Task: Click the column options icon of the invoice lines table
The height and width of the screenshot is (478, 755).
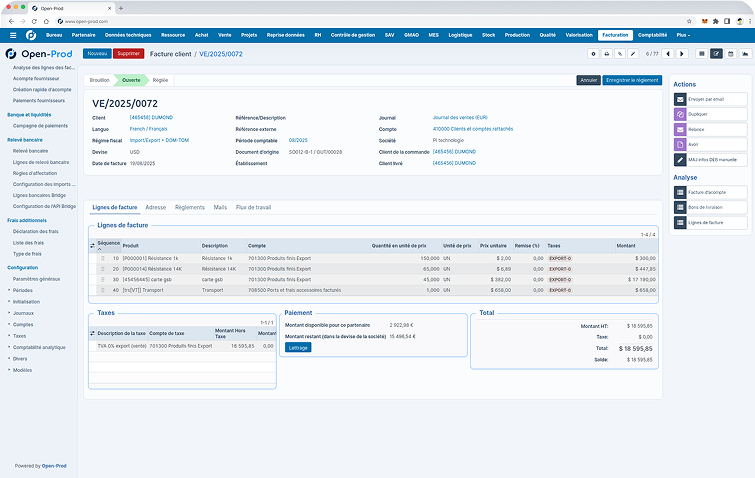Action: click(92, 245)
